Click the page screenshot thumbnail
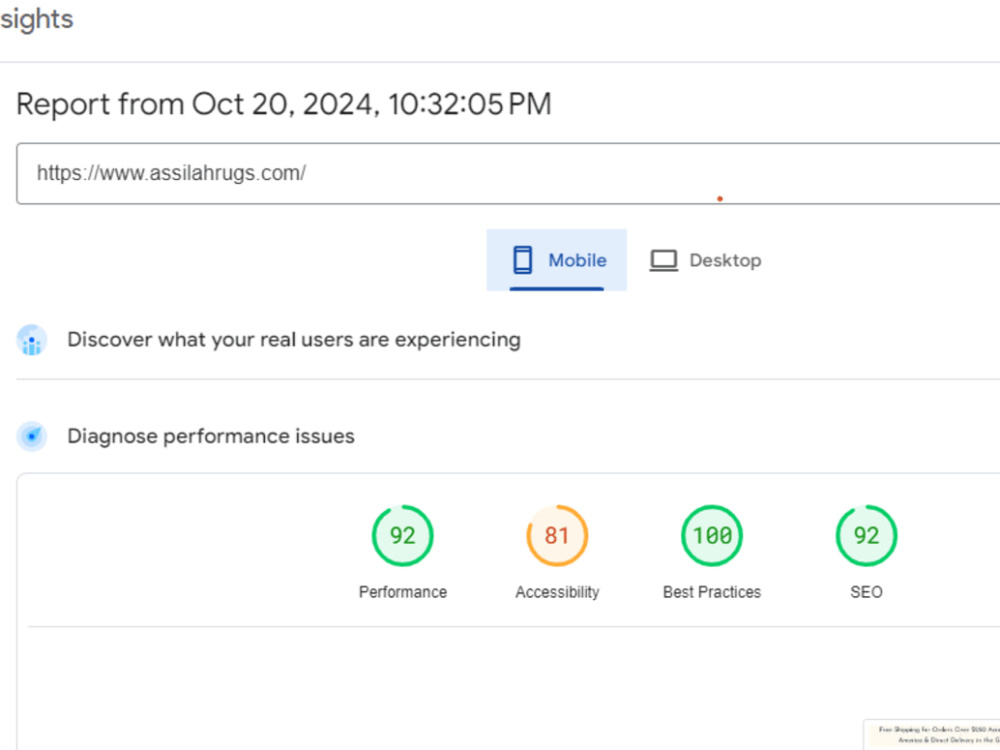 932,735
